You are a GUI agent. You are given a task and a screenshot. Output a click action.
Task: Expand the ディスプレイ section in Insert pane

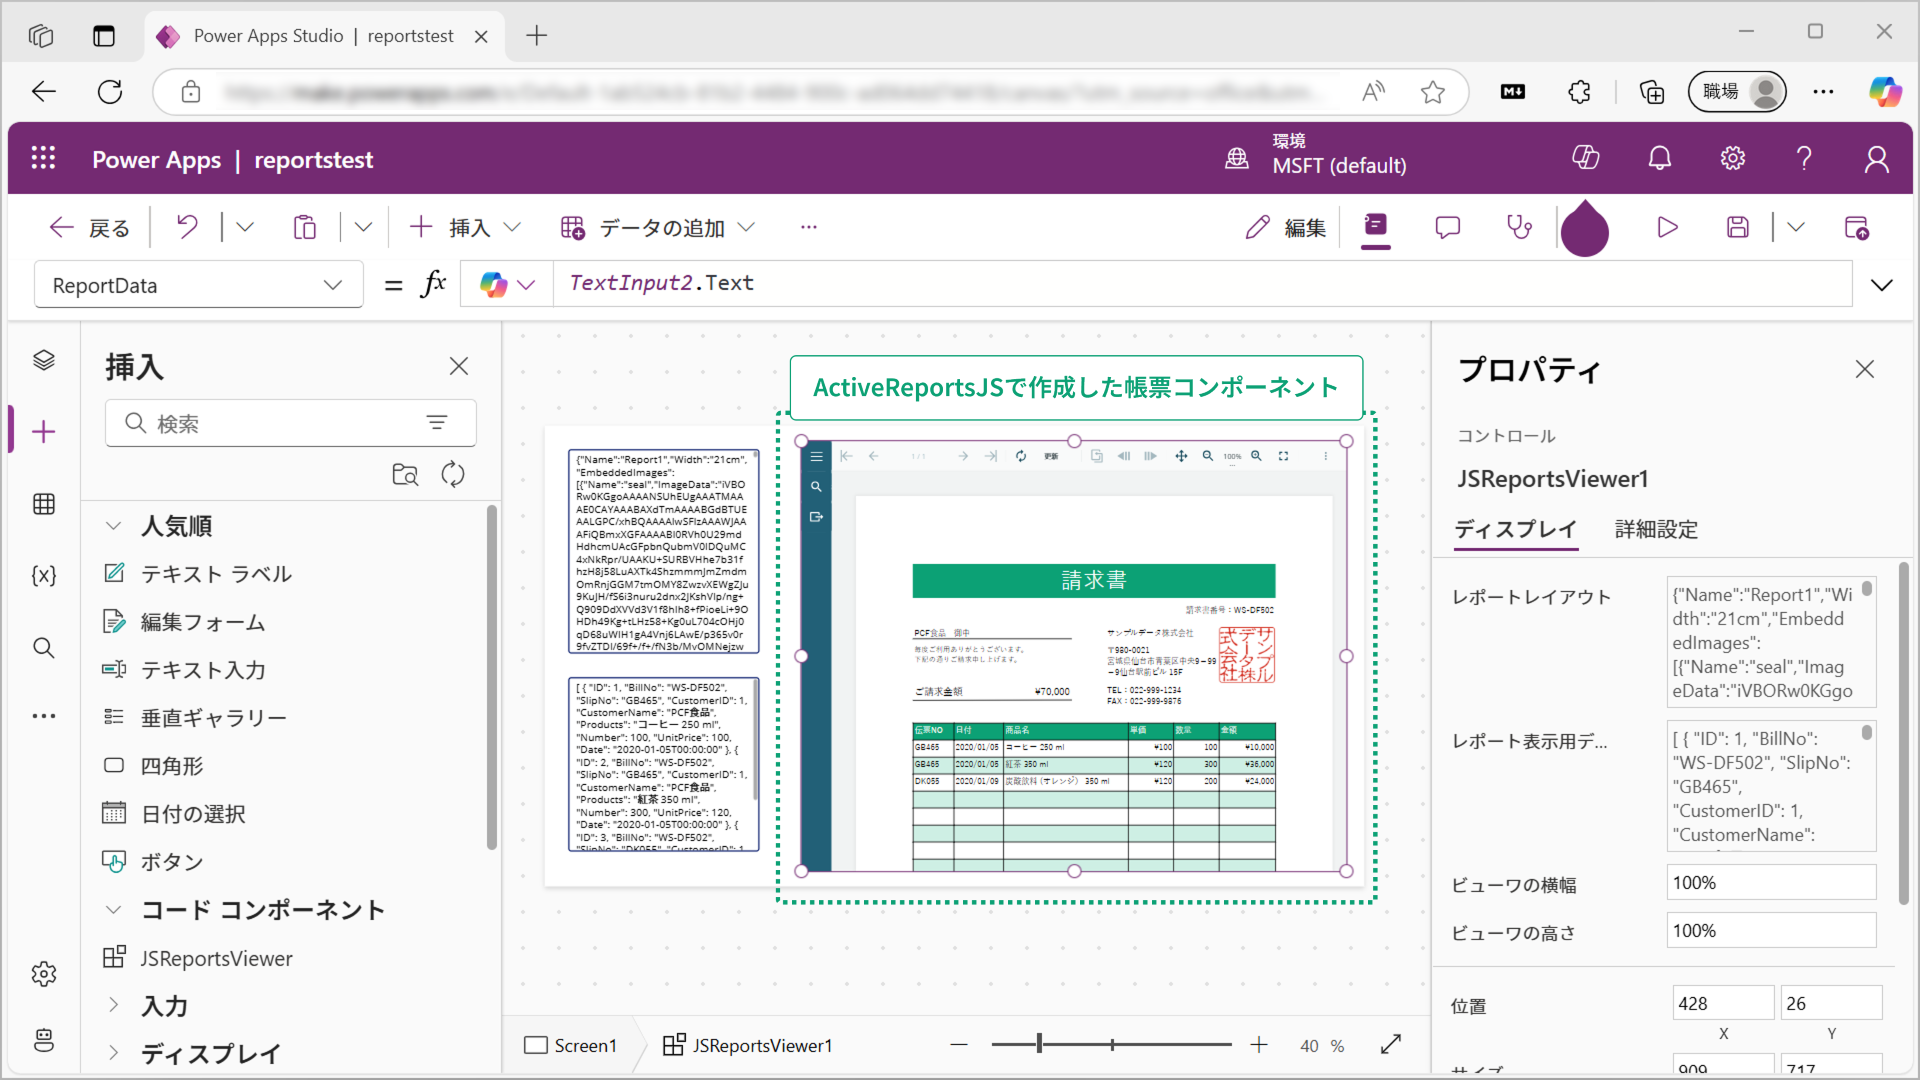click(113, 1053)
